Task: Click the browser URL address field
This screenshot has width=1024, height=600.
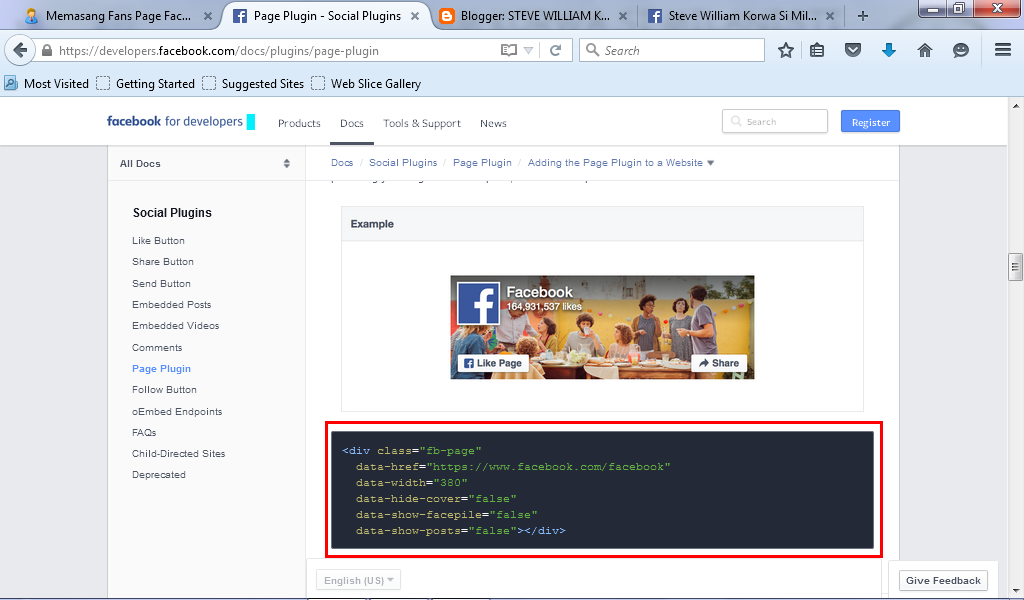Action: pos(274,50)
